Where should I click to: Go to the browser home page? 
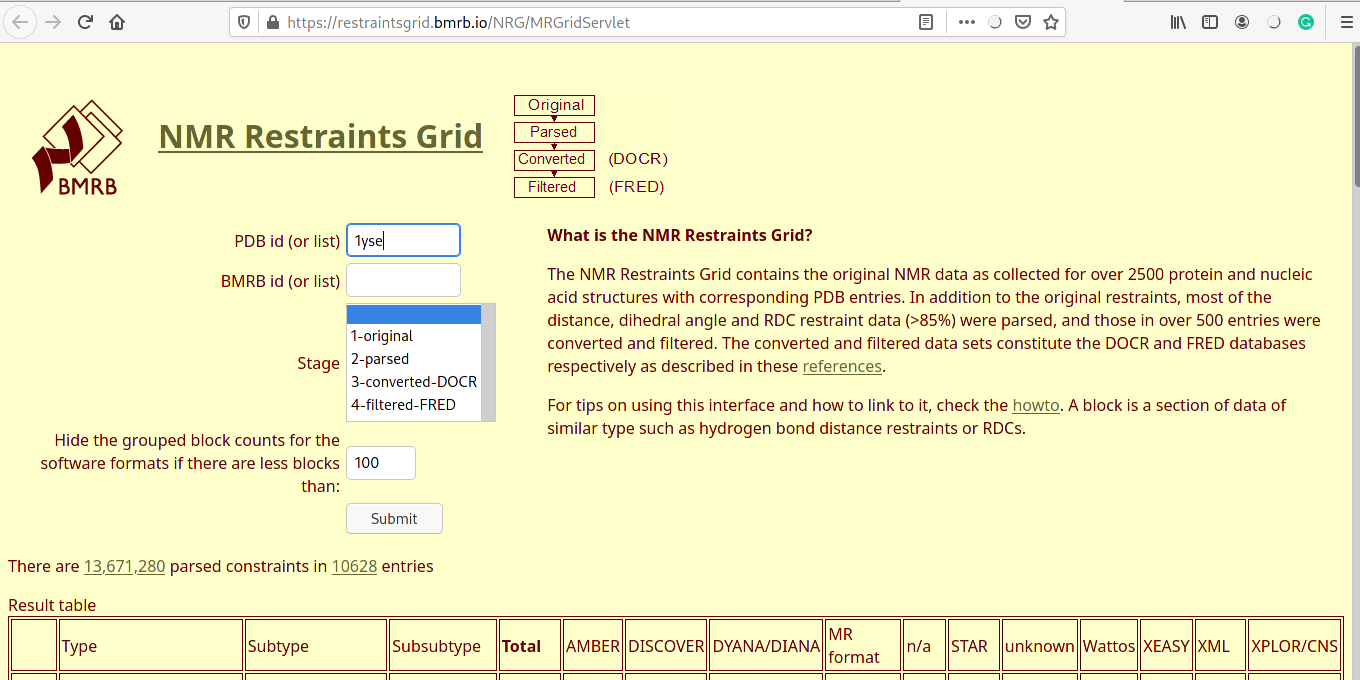pos(117,22)
